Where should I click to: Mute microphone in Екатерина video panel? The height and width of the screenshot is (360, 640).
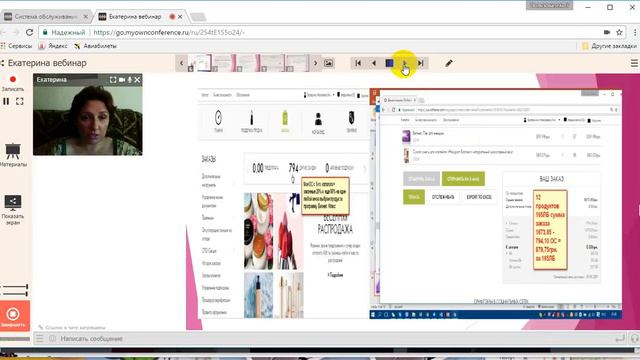click(x=130, y=80)
